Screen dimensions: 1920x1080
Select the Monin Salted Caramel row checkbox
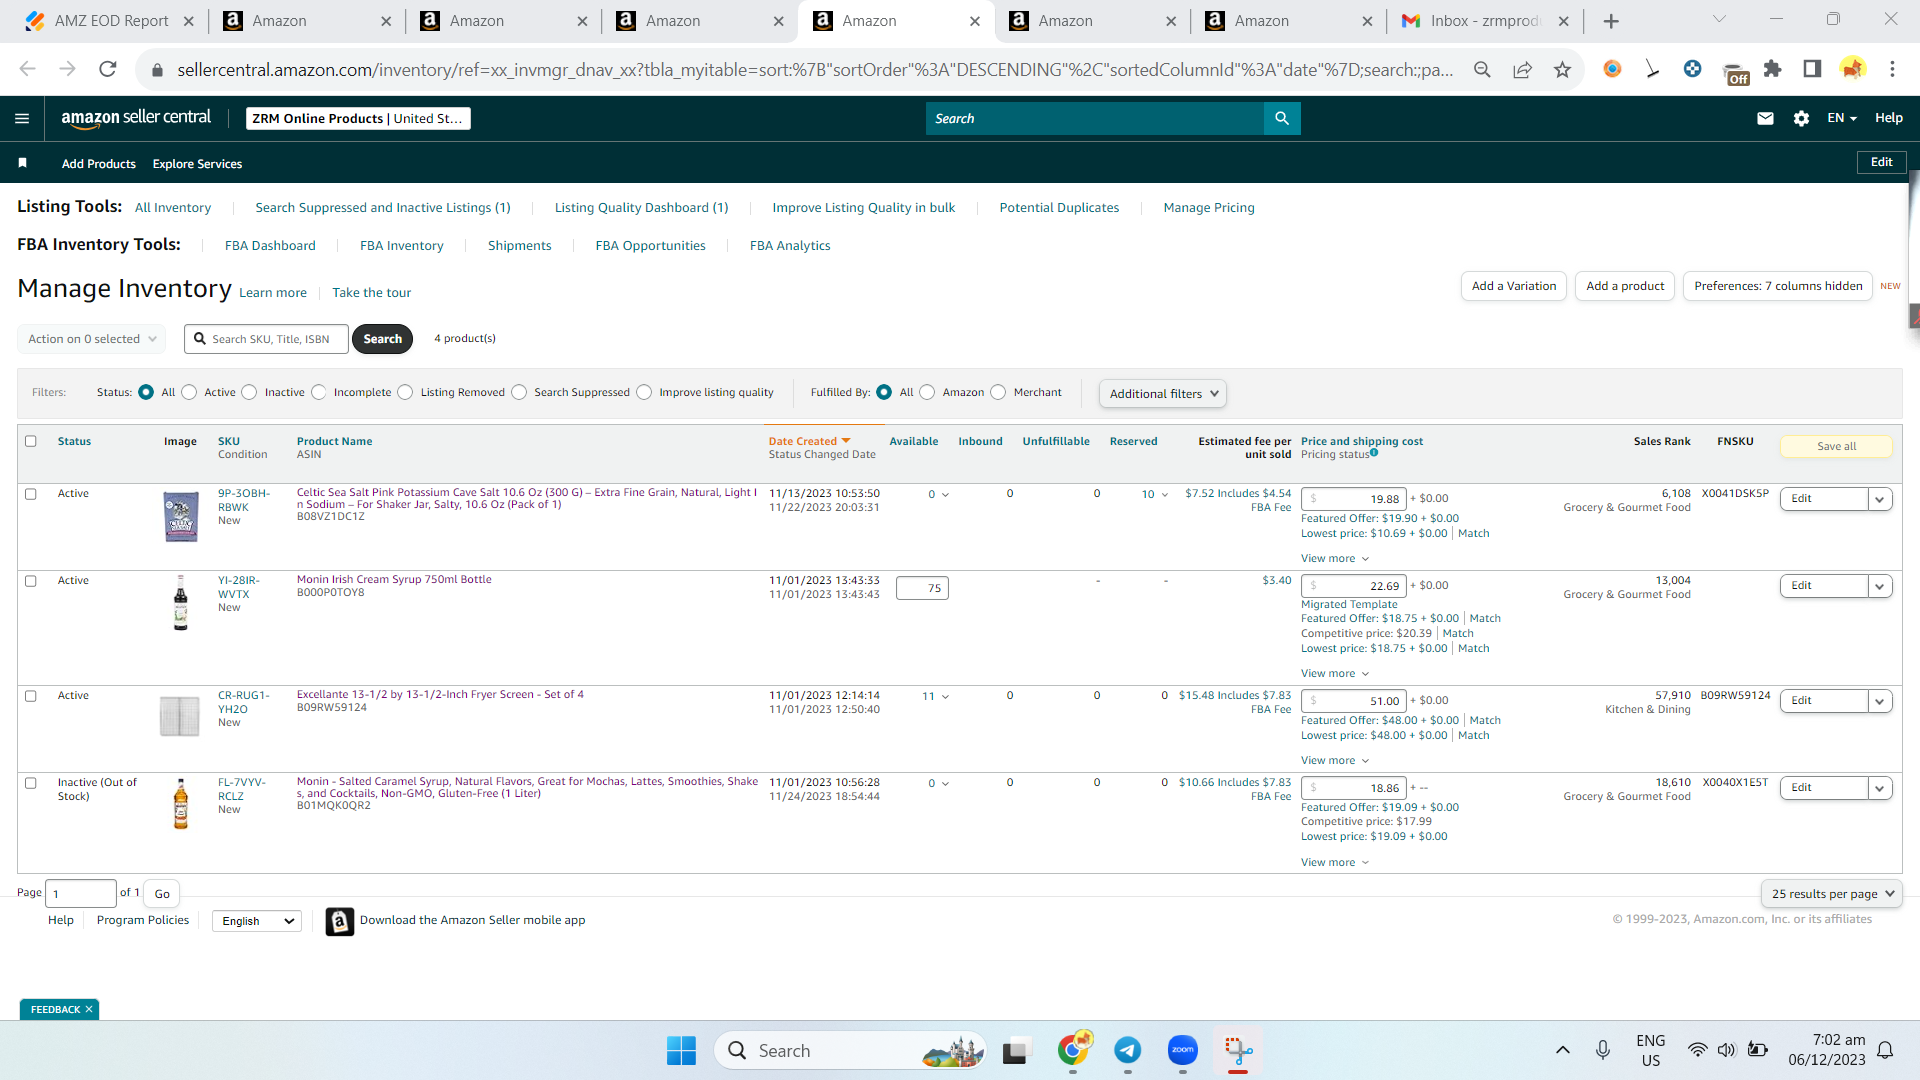(x=31, y=783)
